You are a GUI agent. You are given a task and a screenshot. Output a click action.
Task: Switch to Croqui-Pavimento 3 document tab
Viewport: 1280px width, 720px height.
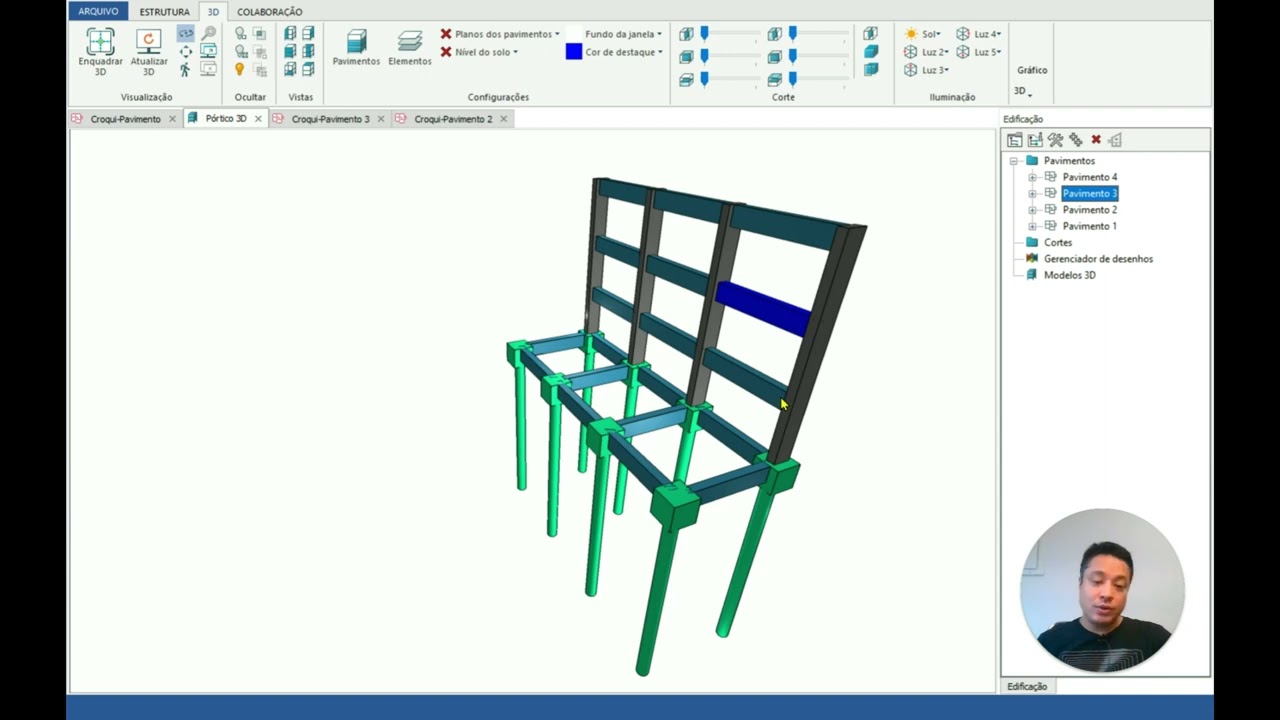tap(330, 119)
